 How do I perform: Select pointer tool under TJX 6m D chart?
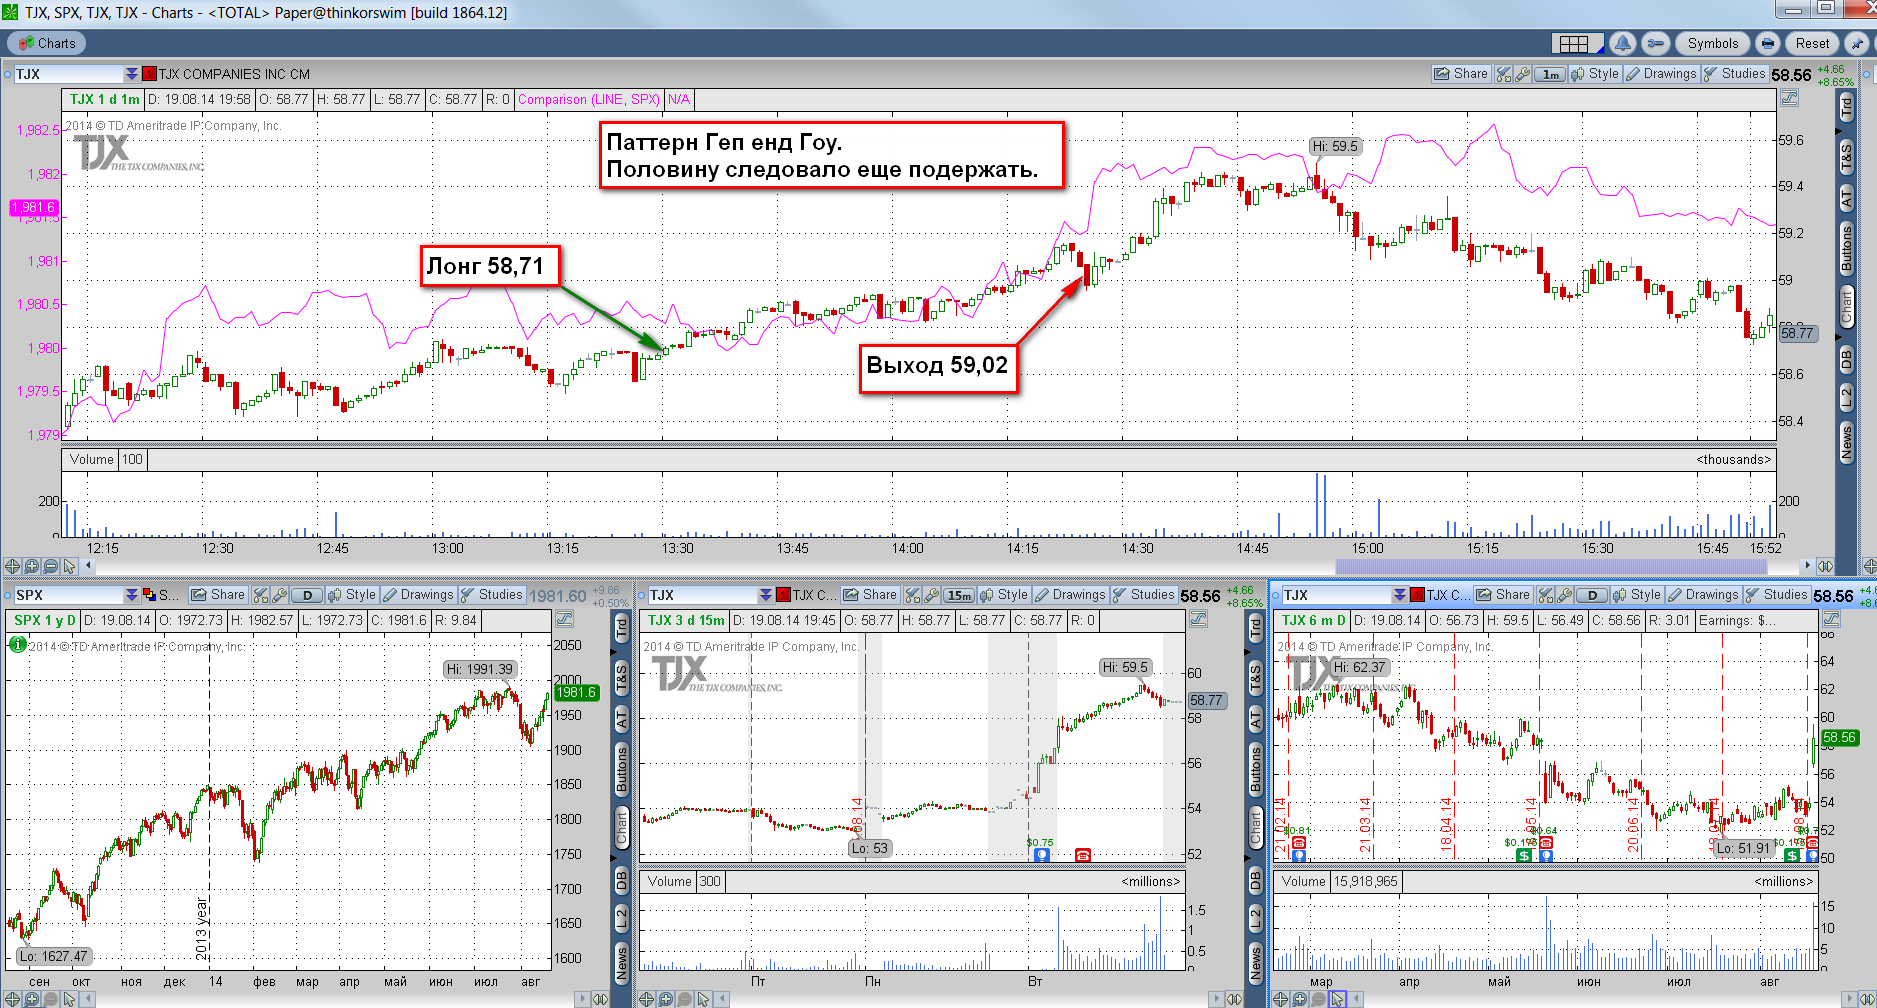tap(1337, 999)
